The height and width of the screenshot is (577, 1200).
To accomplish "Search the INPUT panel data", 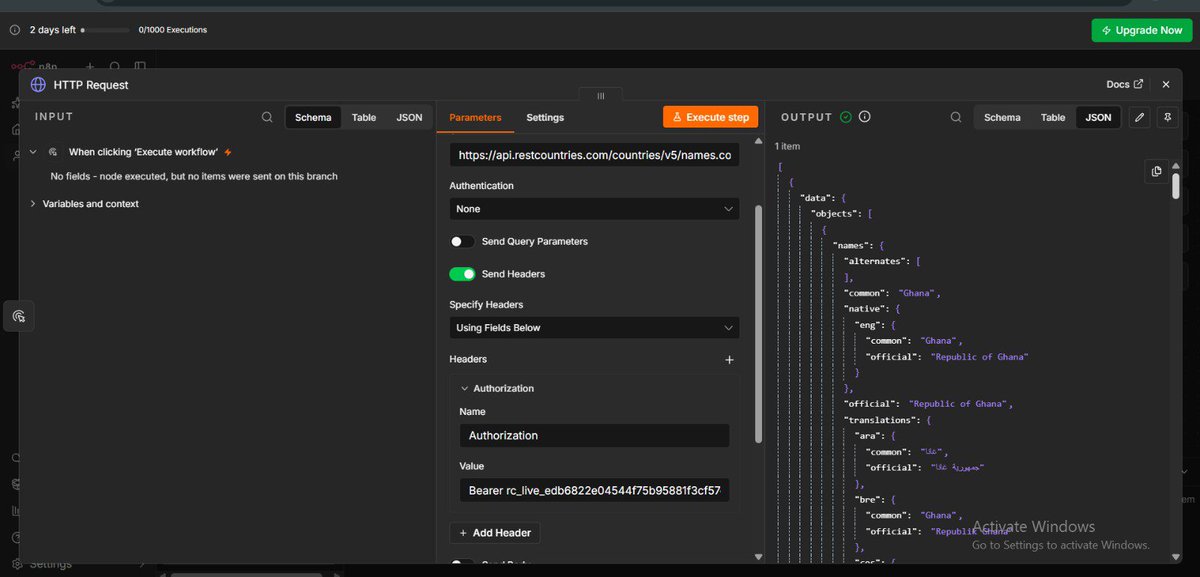I will (267, 117).
